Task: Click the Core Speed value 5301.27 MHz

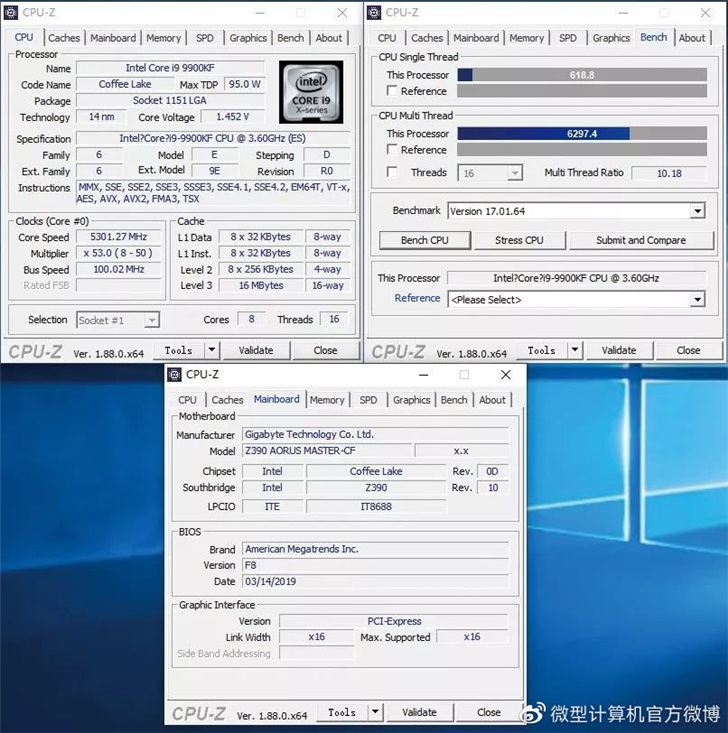Action: click(x=119, y=237)
